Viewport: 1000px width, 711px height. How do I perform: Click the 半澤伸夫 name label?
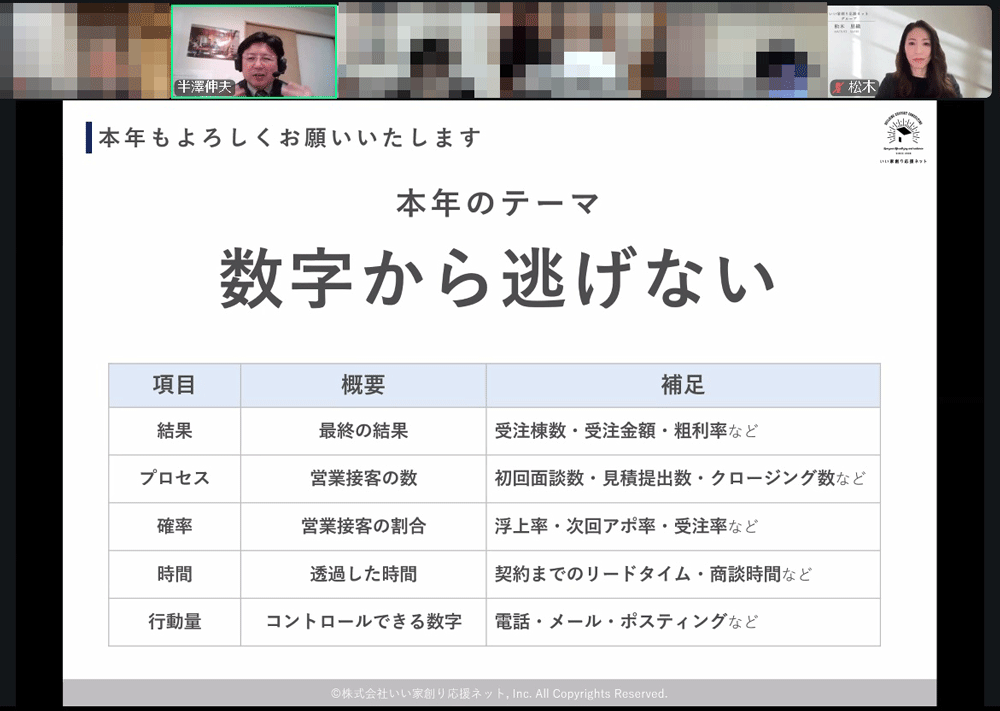(205, 88)
